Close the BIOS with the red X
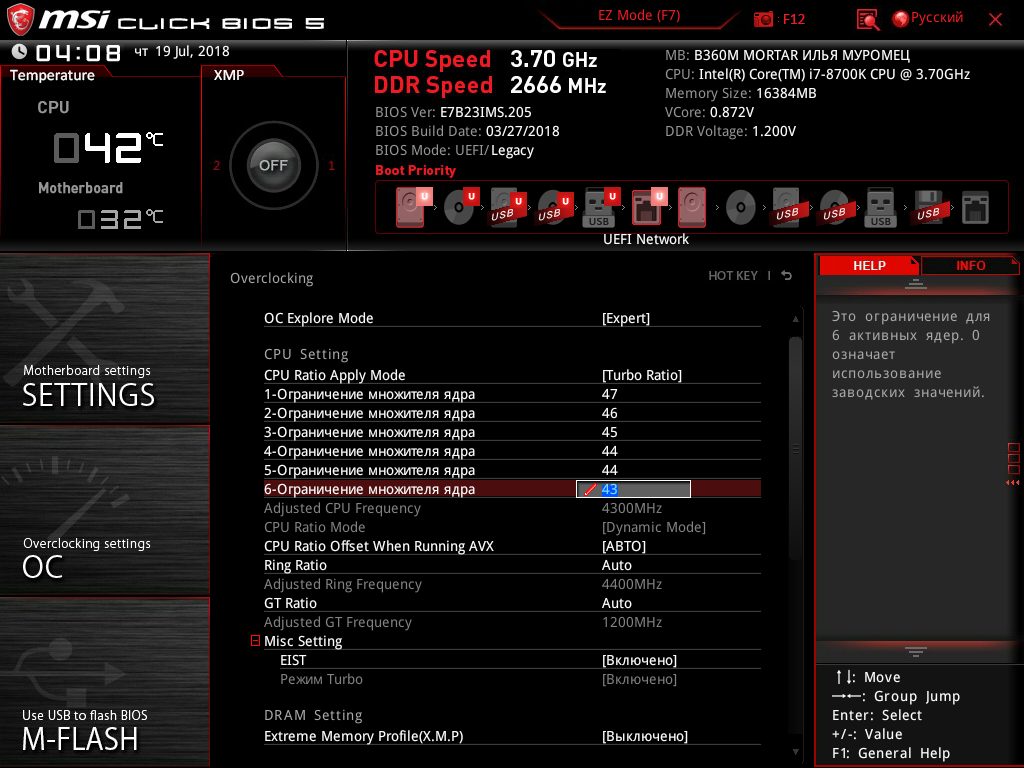 pyautogui.click(x=995, y=20)
